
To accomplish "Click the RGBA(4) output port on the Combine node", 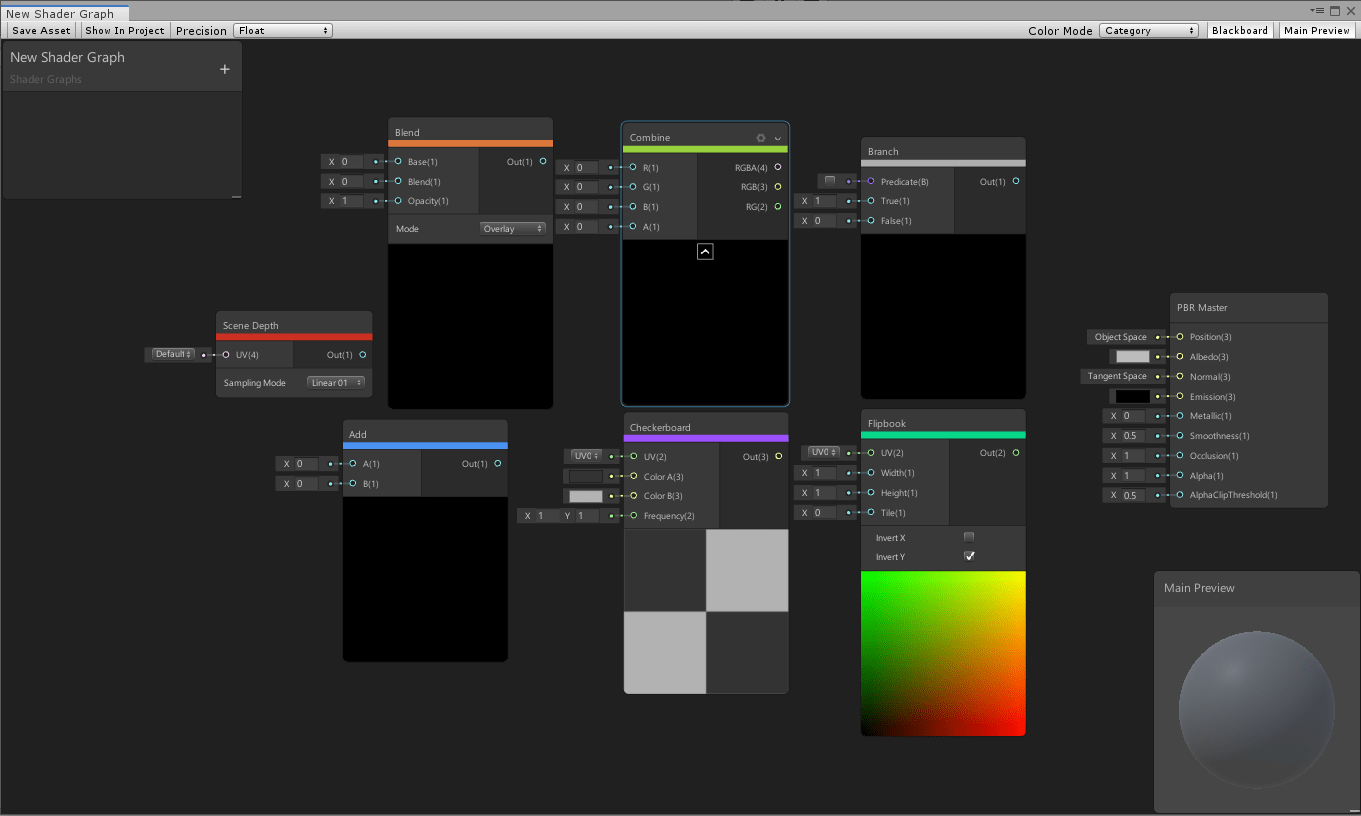I will (x=780, y=167).
